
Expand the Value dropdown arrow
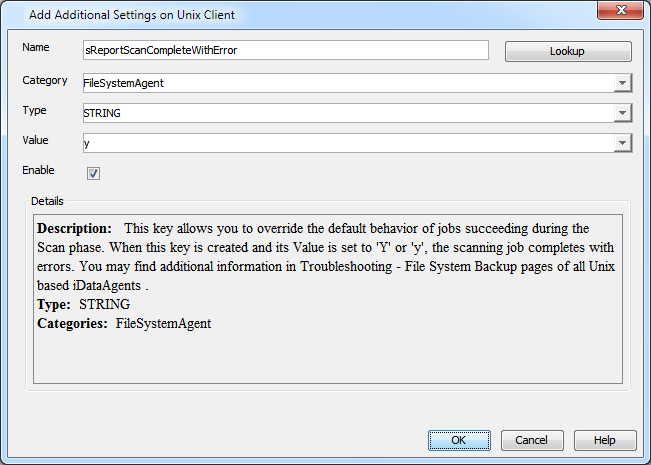(623, 144)
